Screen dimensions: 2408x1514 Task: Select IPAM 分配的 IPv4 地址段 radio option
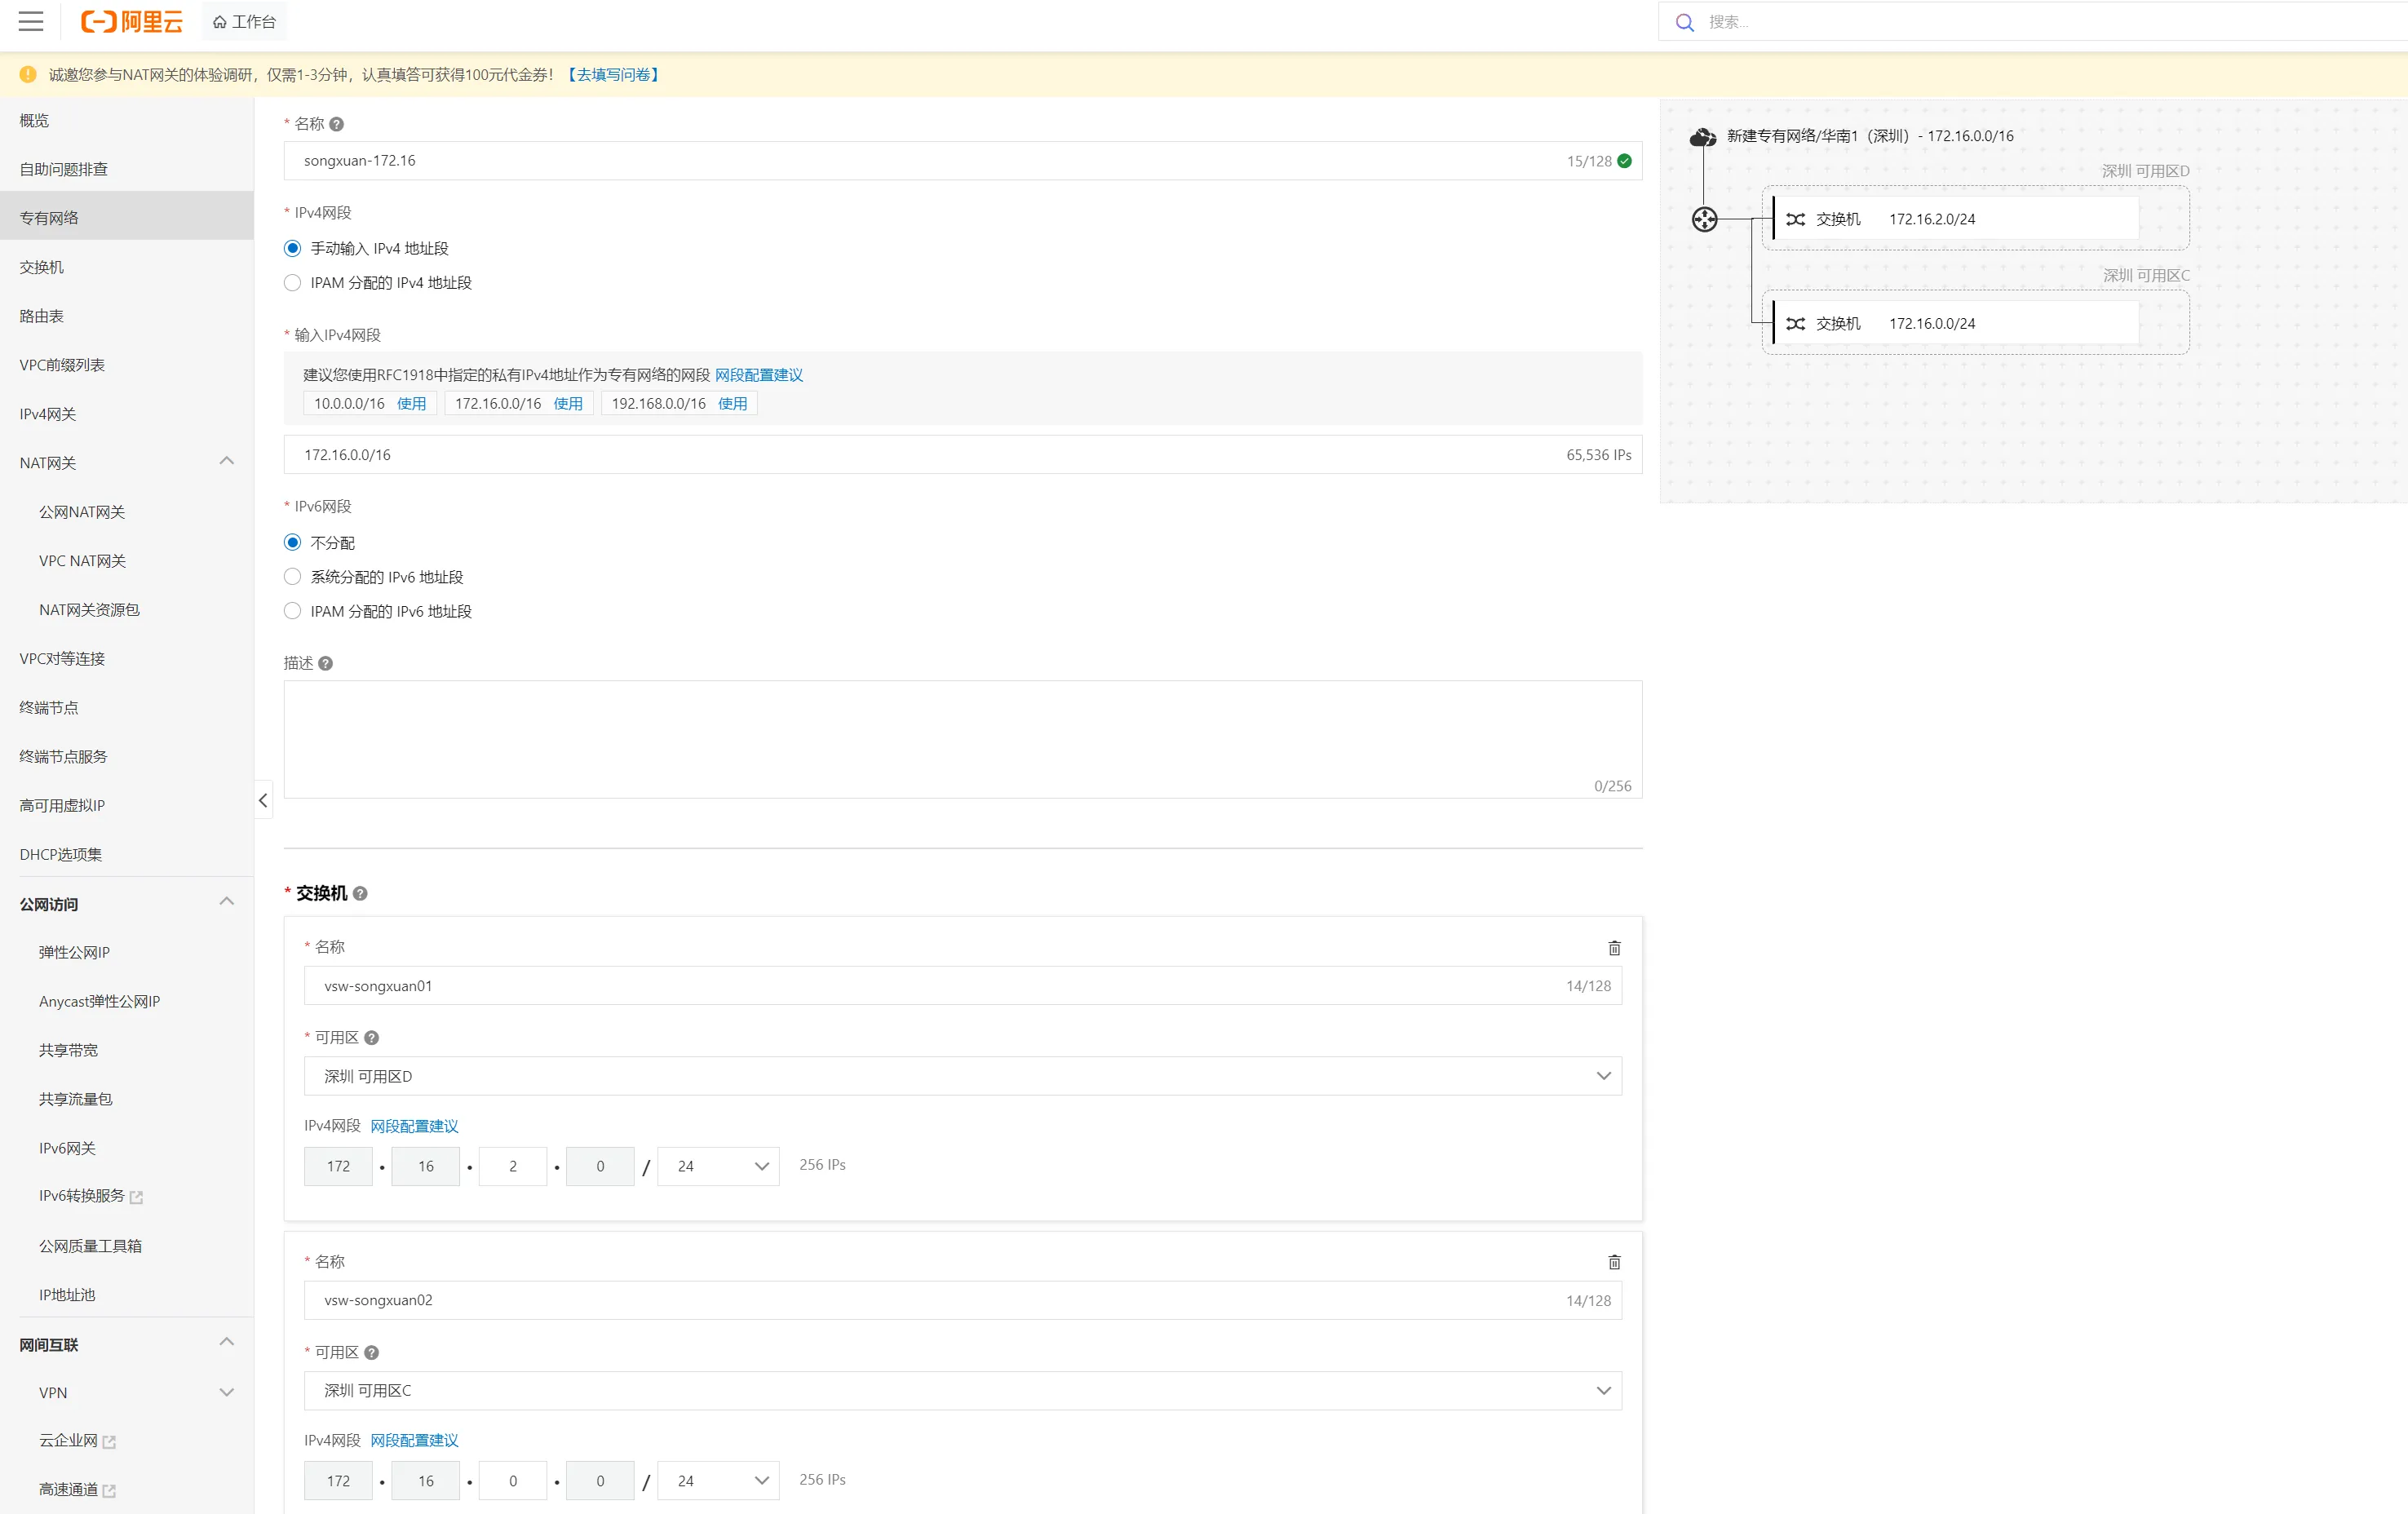pyautogui.click(x=293, y=283)
